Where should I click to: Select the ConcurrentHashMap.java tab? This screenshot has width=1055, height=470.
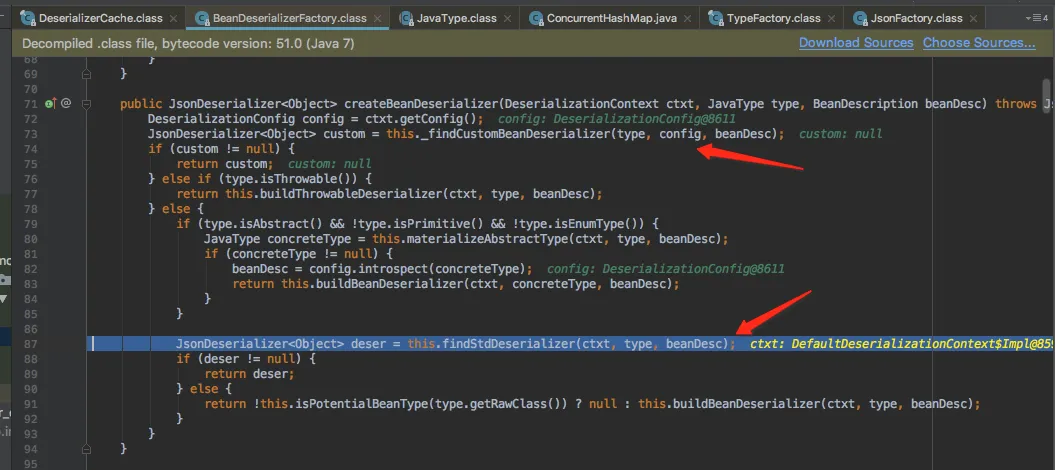pos(611,19)
